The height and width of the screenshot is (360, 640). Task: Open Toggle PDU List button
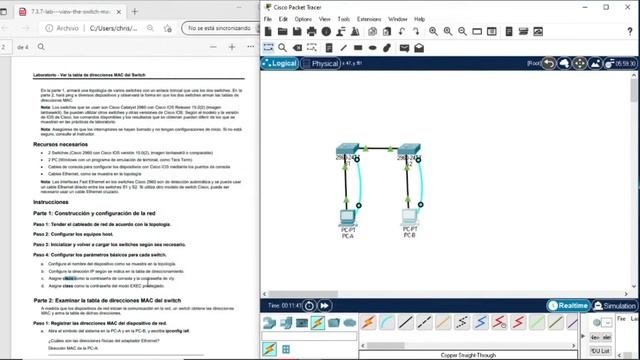pos(600,351)
